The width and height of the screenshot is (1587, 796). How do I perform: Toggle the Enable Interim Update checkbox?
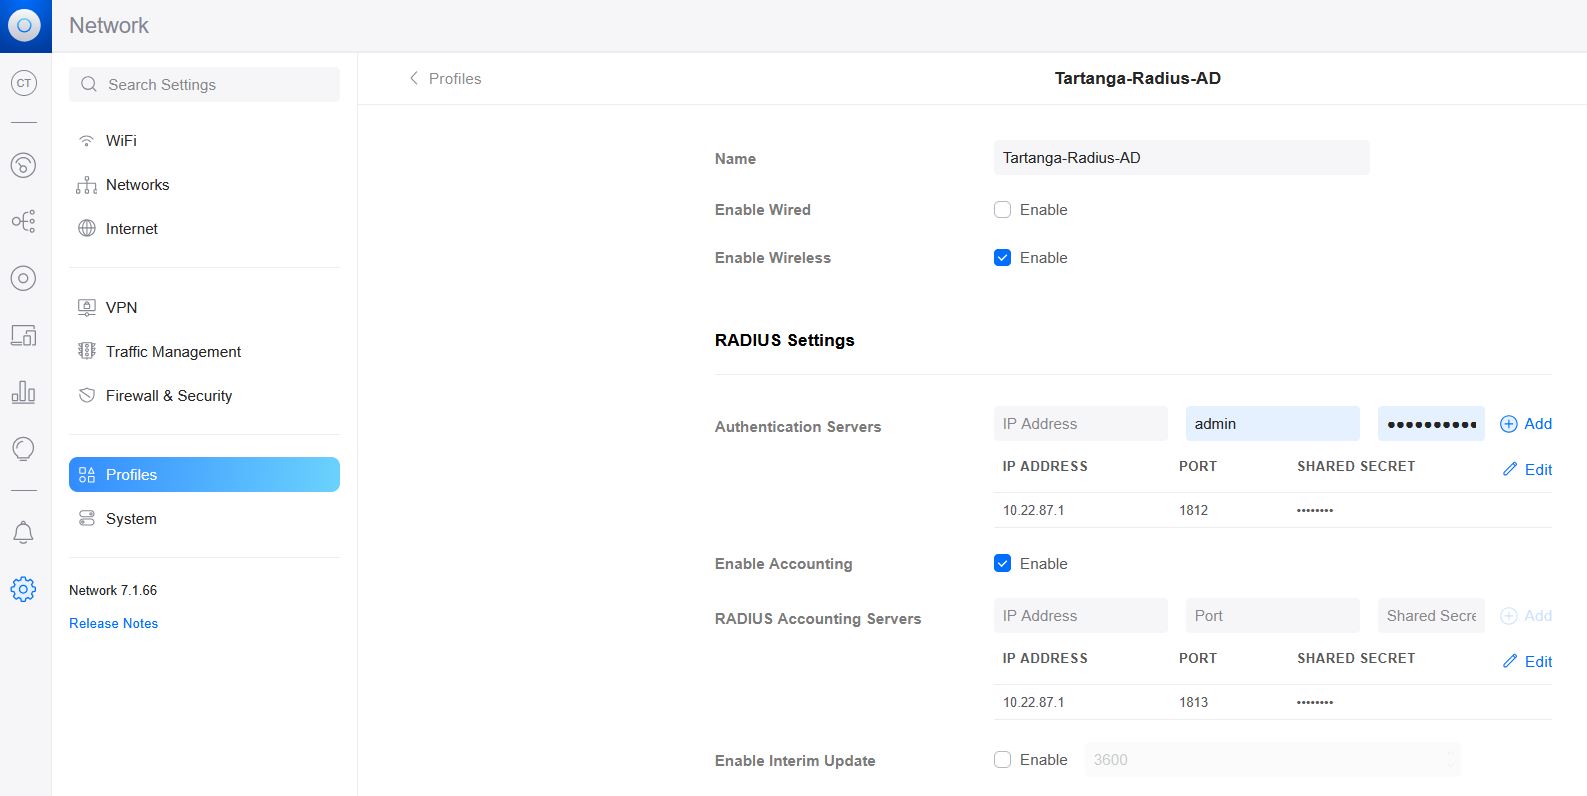point(1002,760)
